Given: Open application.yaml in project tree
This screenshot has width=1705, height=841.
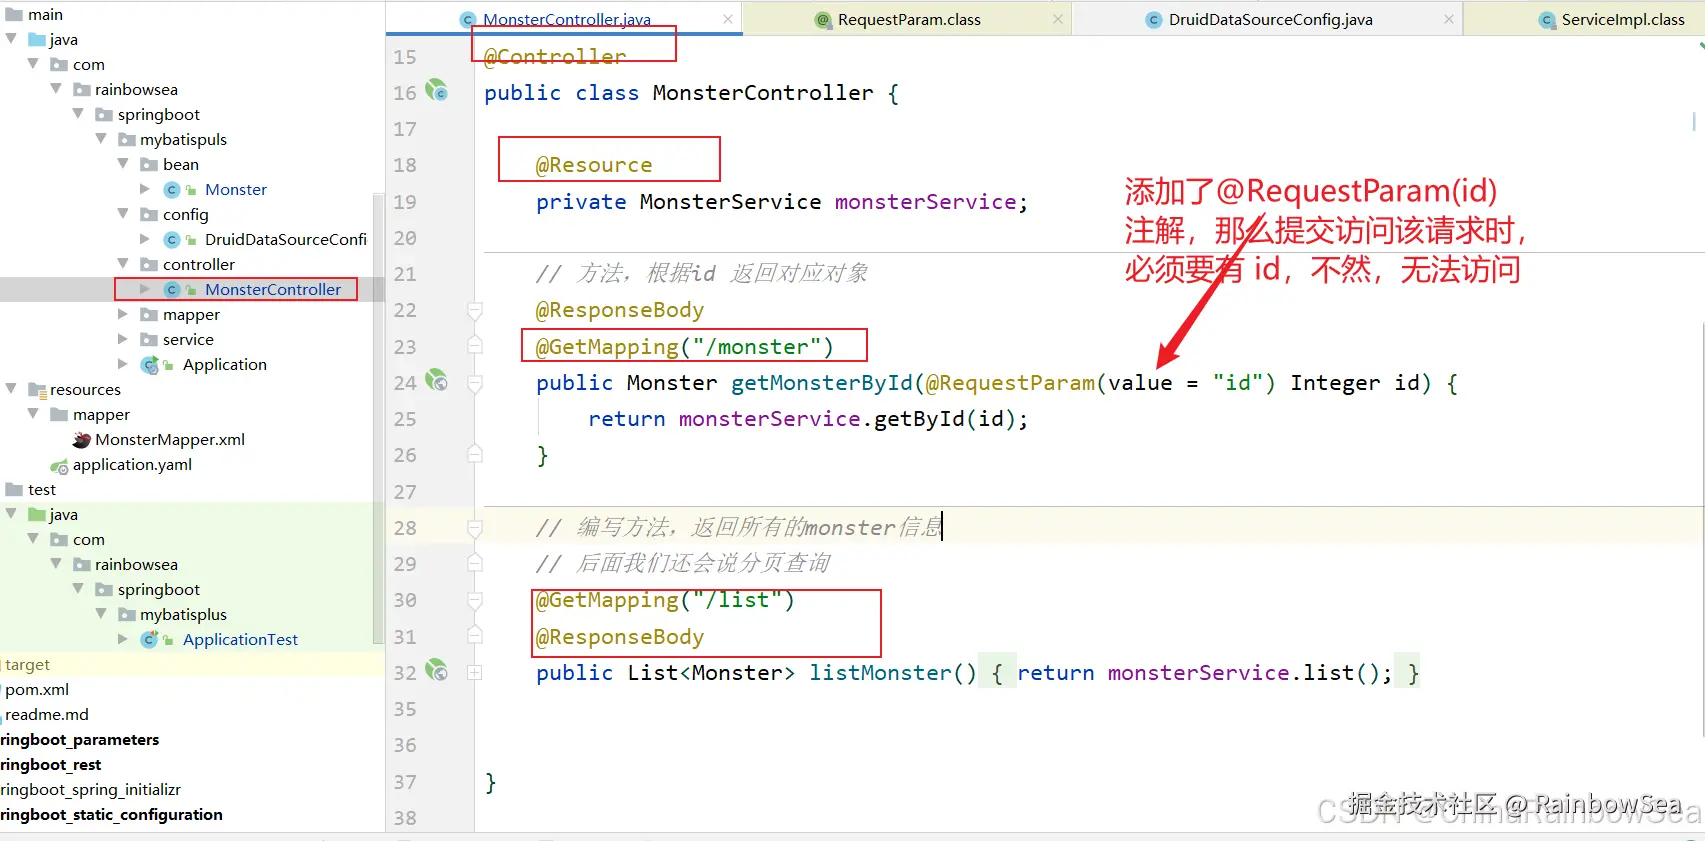Looking at the screenshot, I should coord(132,465).
